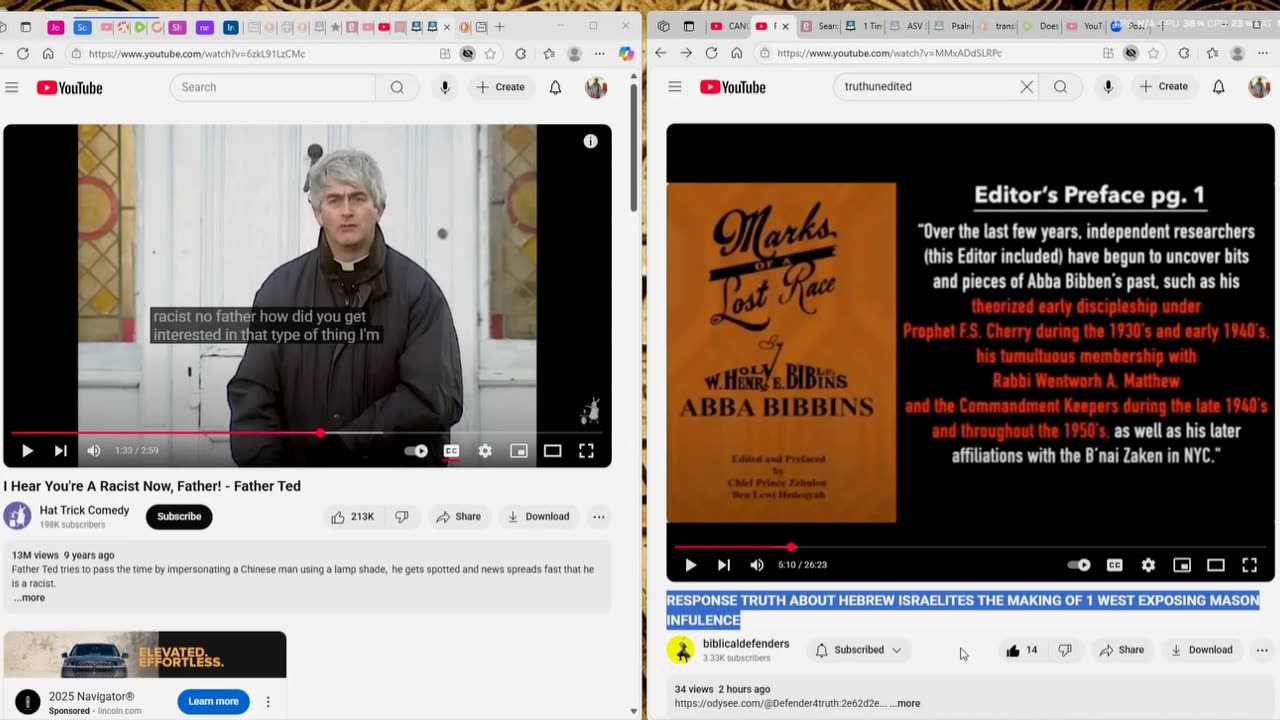Seek on Father Ted video progress bar
The height and width of the screenshot is (720, 1280).
click(307, 433)
